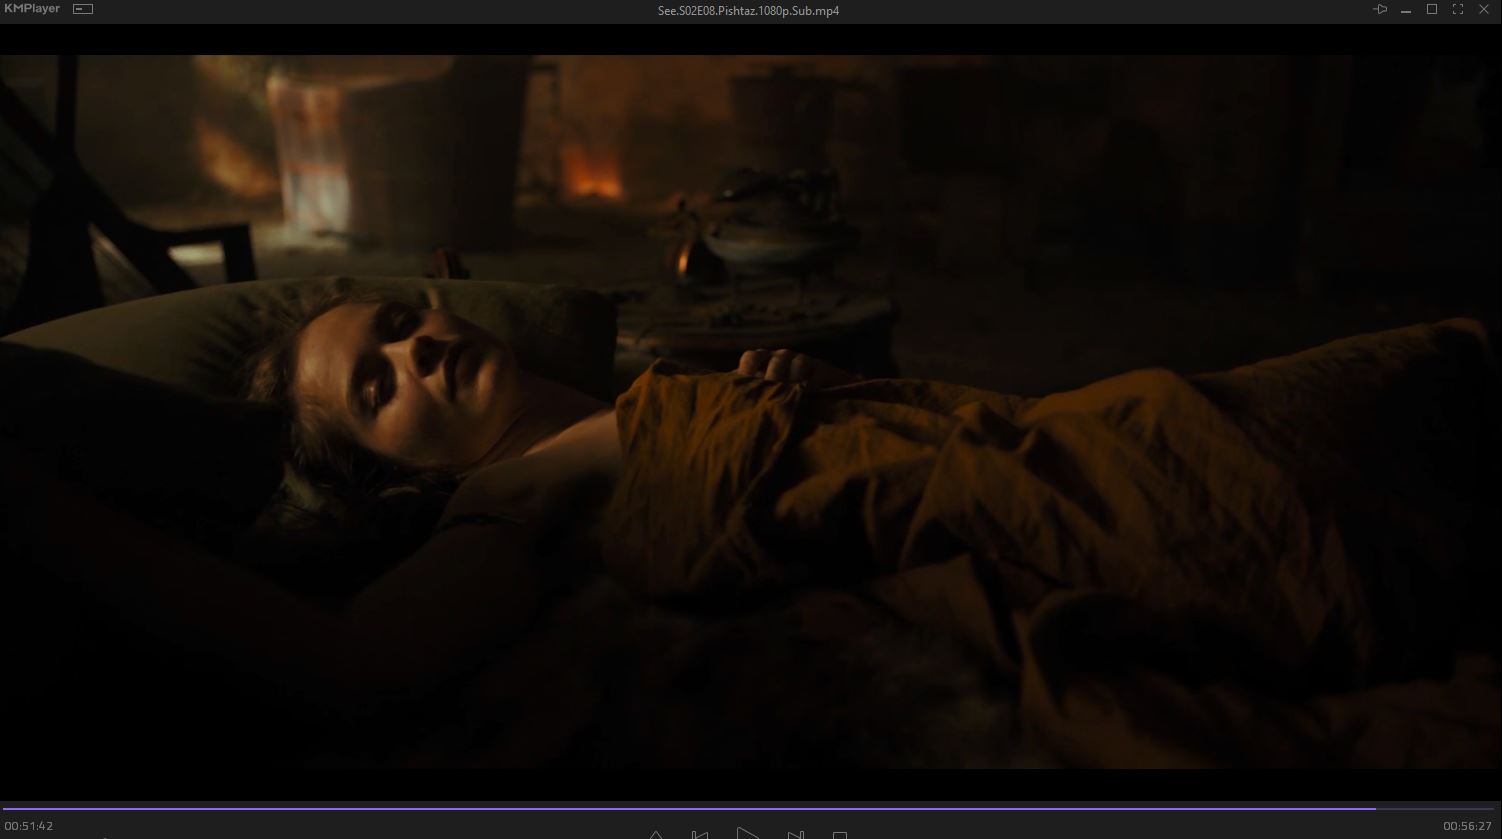Stop video playback
The height and width of the screenshot is (839, 1502).
tap(840, 835)
